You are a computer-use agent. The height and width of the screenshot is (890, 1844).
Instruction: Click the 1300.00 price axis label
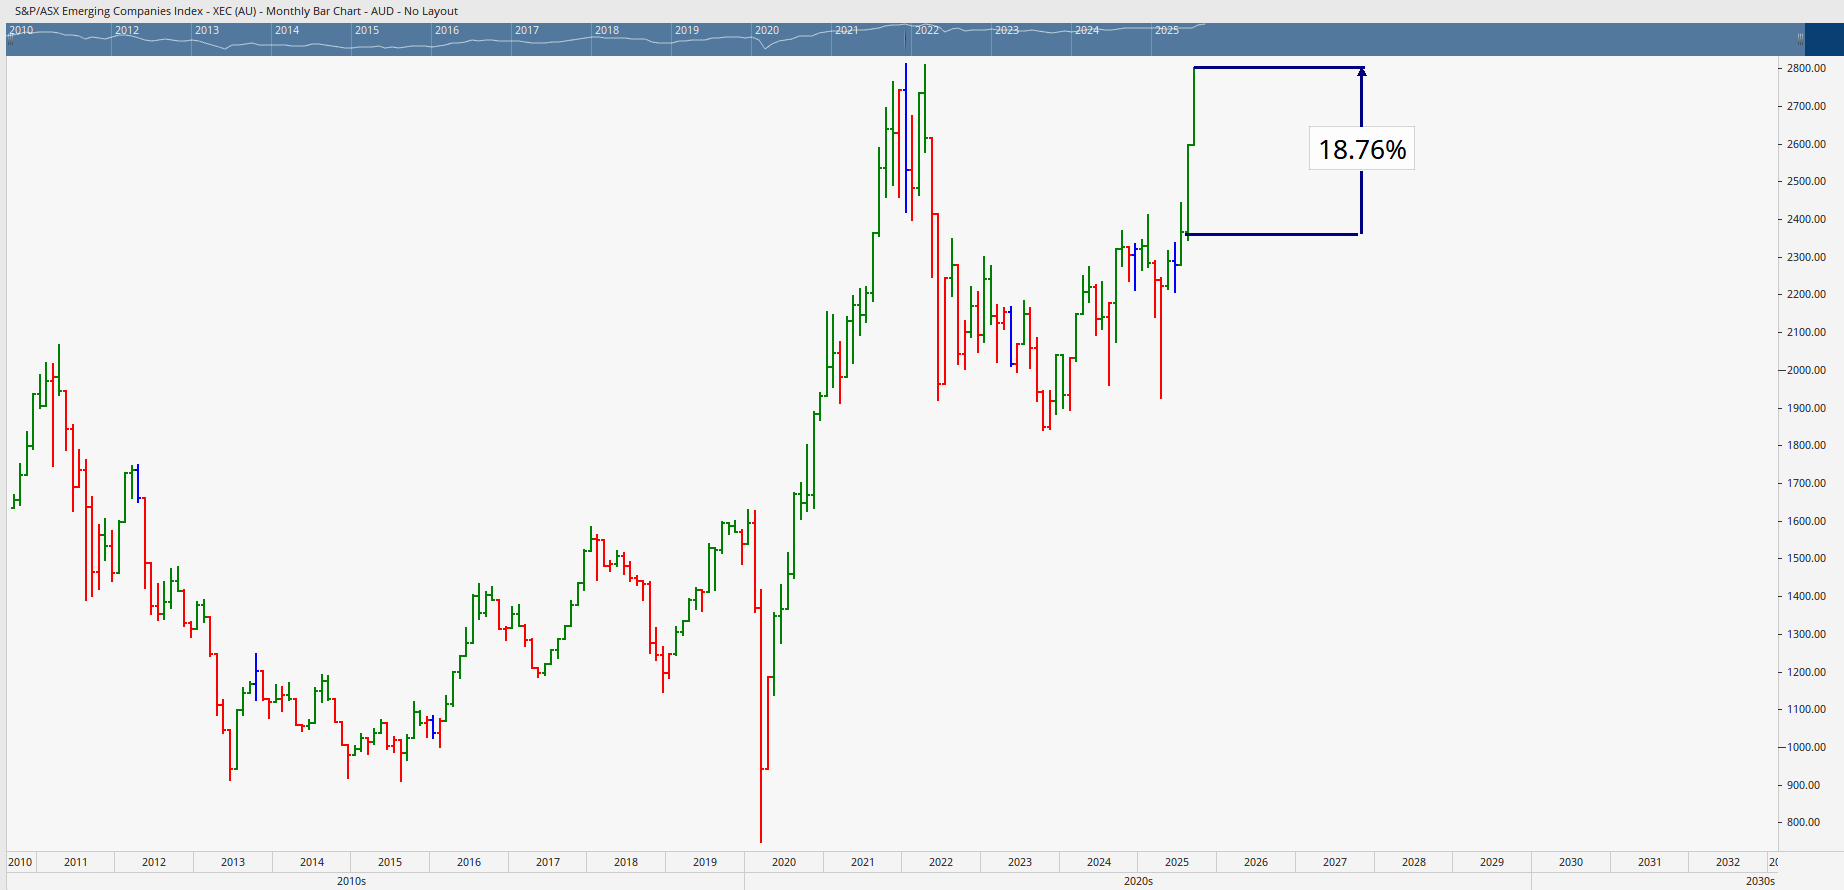point(1806,634)
